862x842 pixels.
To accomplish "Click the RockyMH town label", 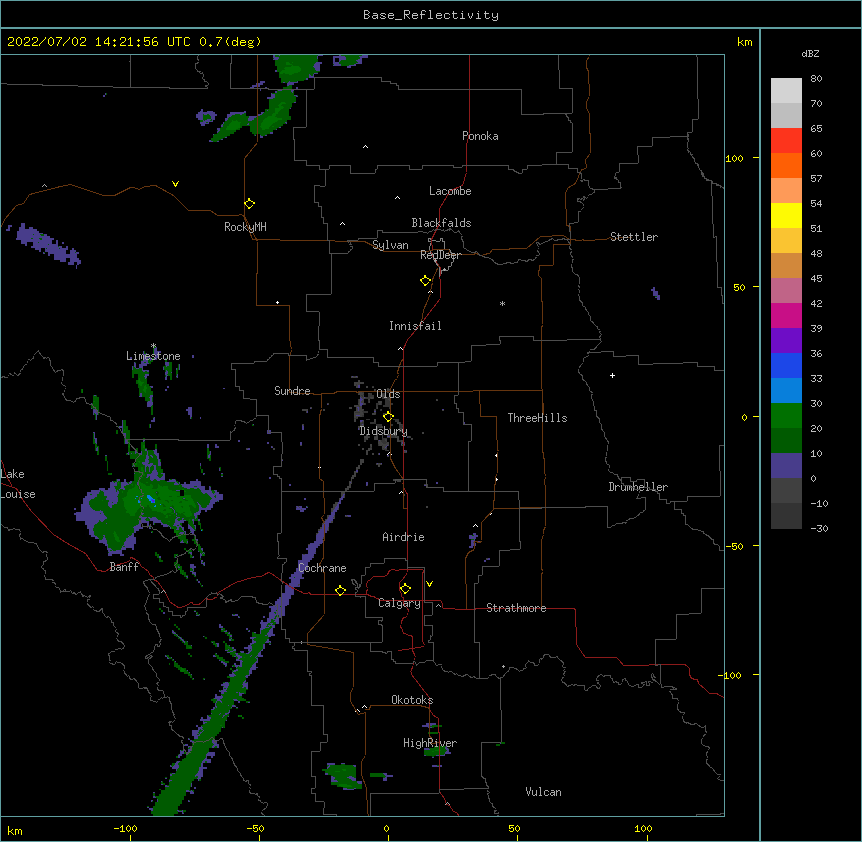I will pyautogui.click(x=245, y=227).
